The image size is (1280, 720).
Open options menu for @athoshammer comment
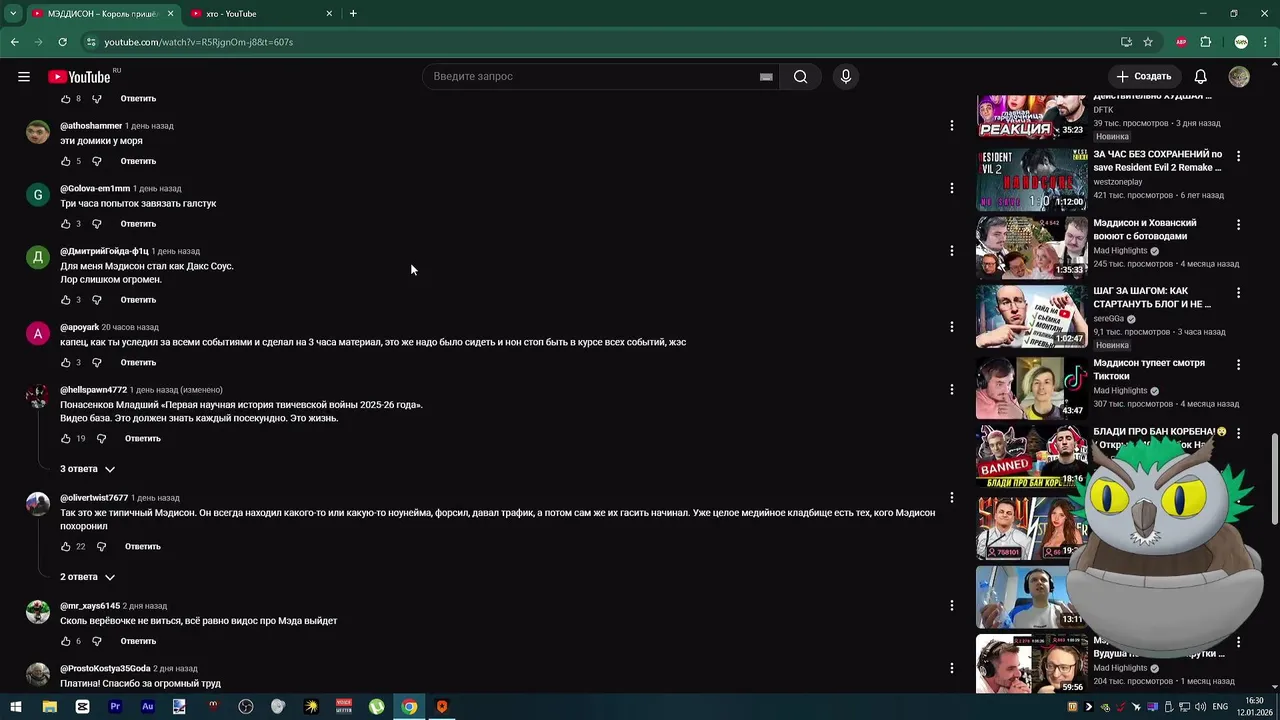(952, 126)
